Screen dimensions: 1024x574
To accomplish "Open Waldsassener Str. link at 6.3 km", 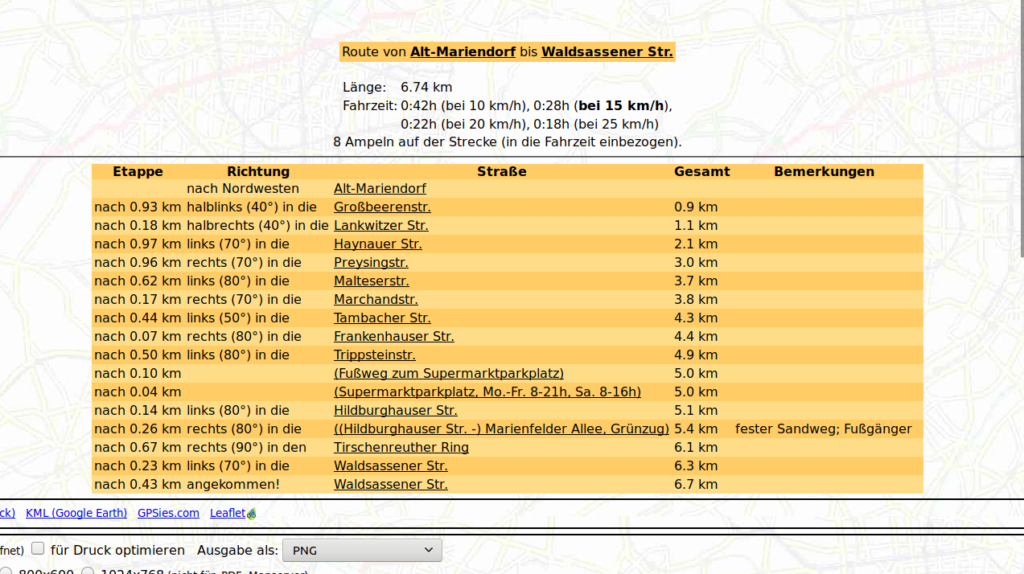I will click(391, 466).
